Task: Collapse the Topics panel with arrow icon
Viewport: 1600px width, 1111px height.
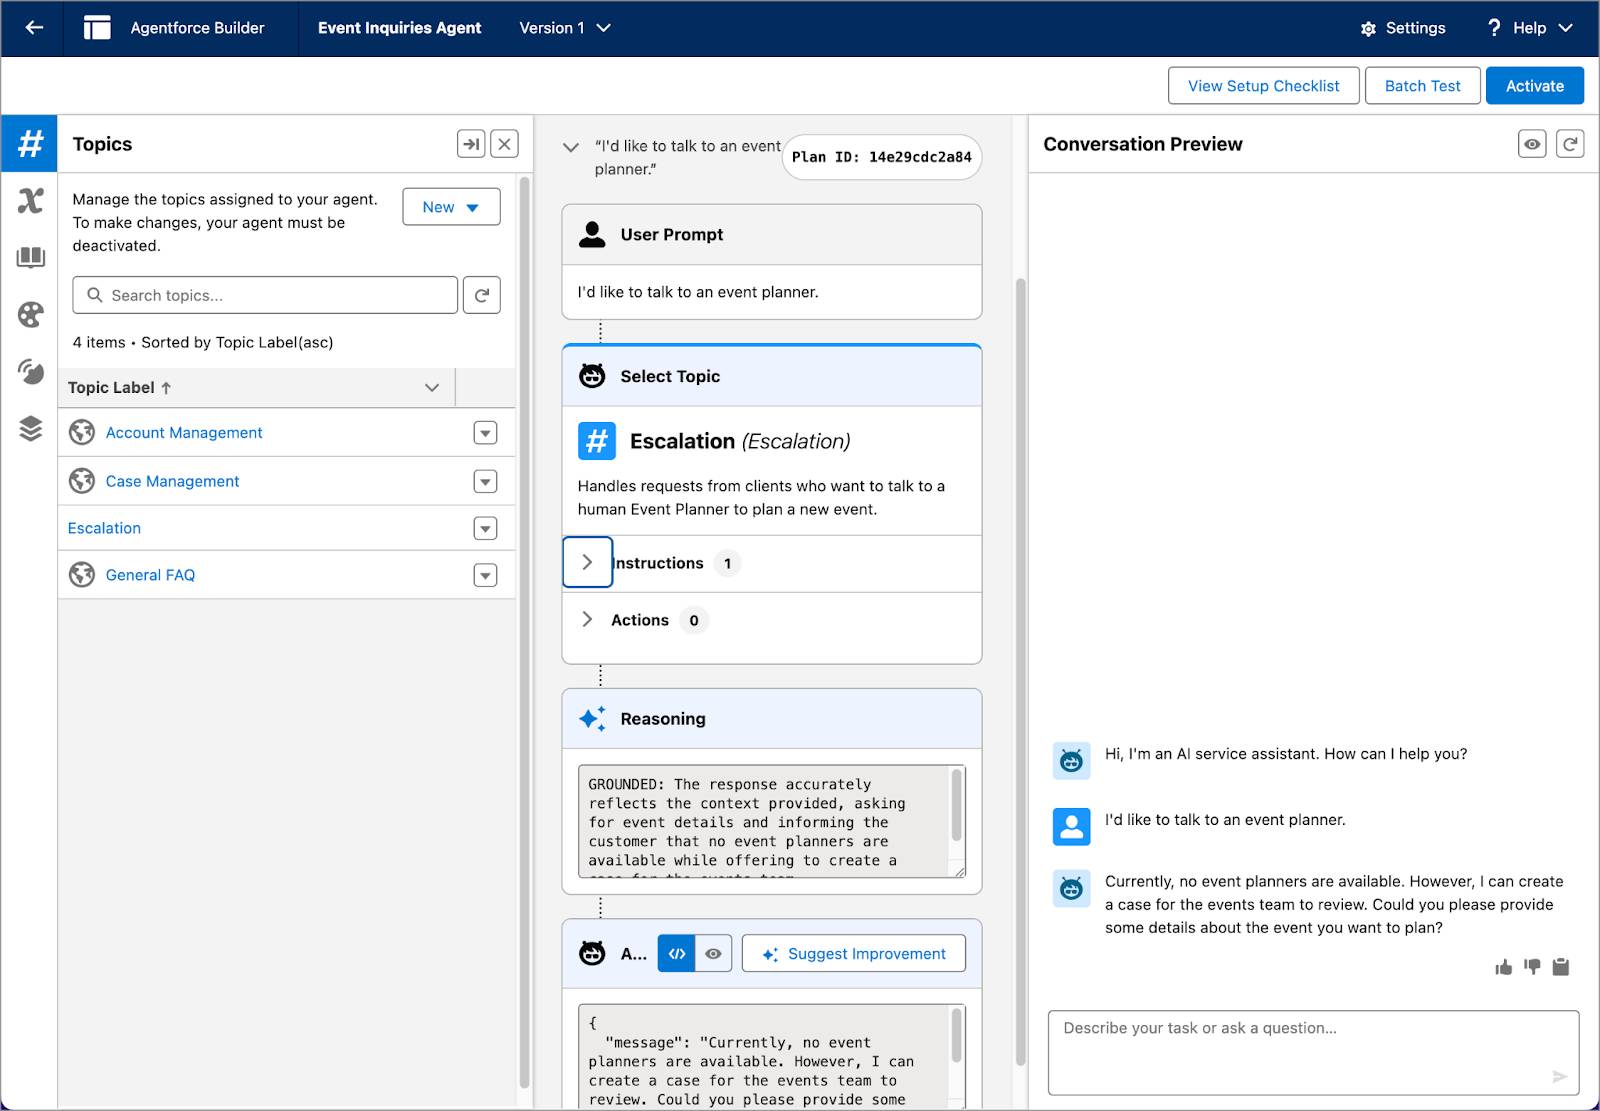Action: coord(471,144)
